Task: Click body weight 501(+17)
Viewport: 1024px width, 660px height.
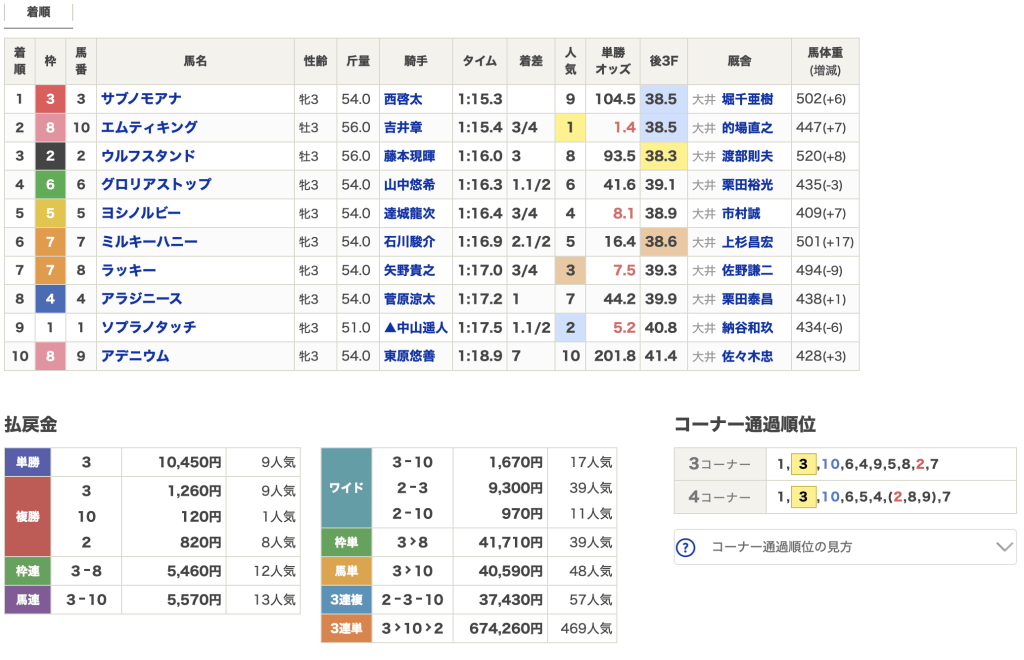Action: [825, 242]
